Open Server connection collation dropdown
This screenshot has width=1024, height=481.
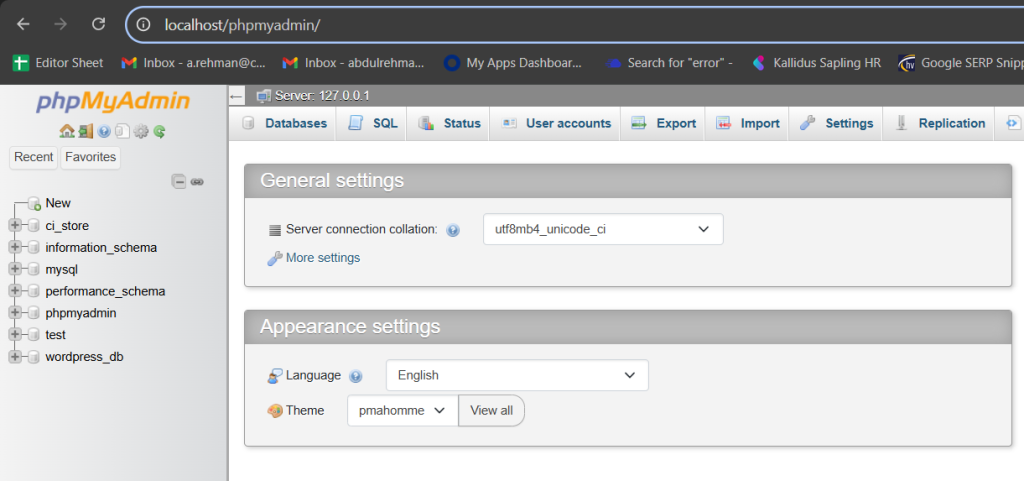pyautogui.click(x=603, y=229)
